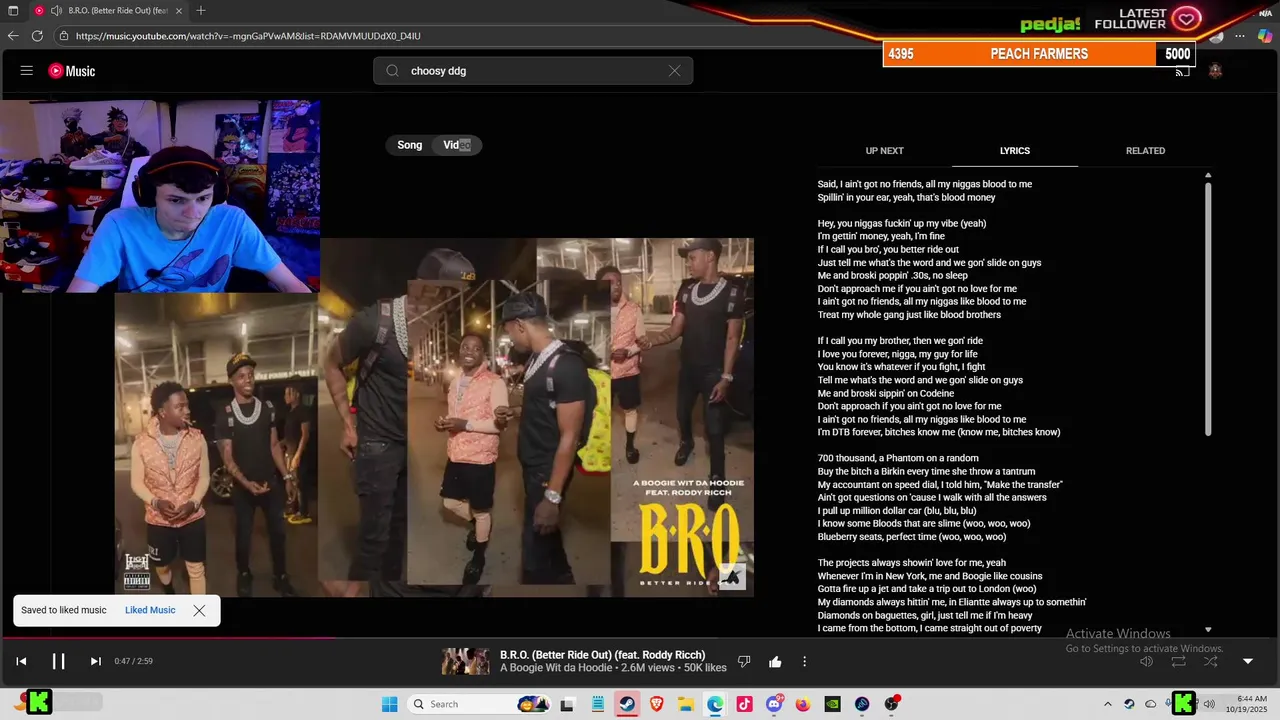Screen dimensions: 1280x720
Task: Toggle the thumbs up like button
Action: tap(775, 661)
